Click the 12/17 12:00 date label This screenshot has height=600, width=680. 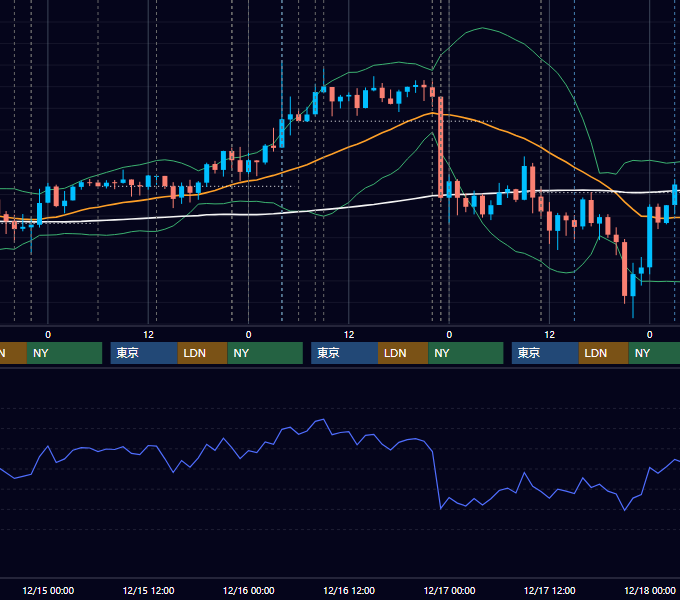[549, 590]
